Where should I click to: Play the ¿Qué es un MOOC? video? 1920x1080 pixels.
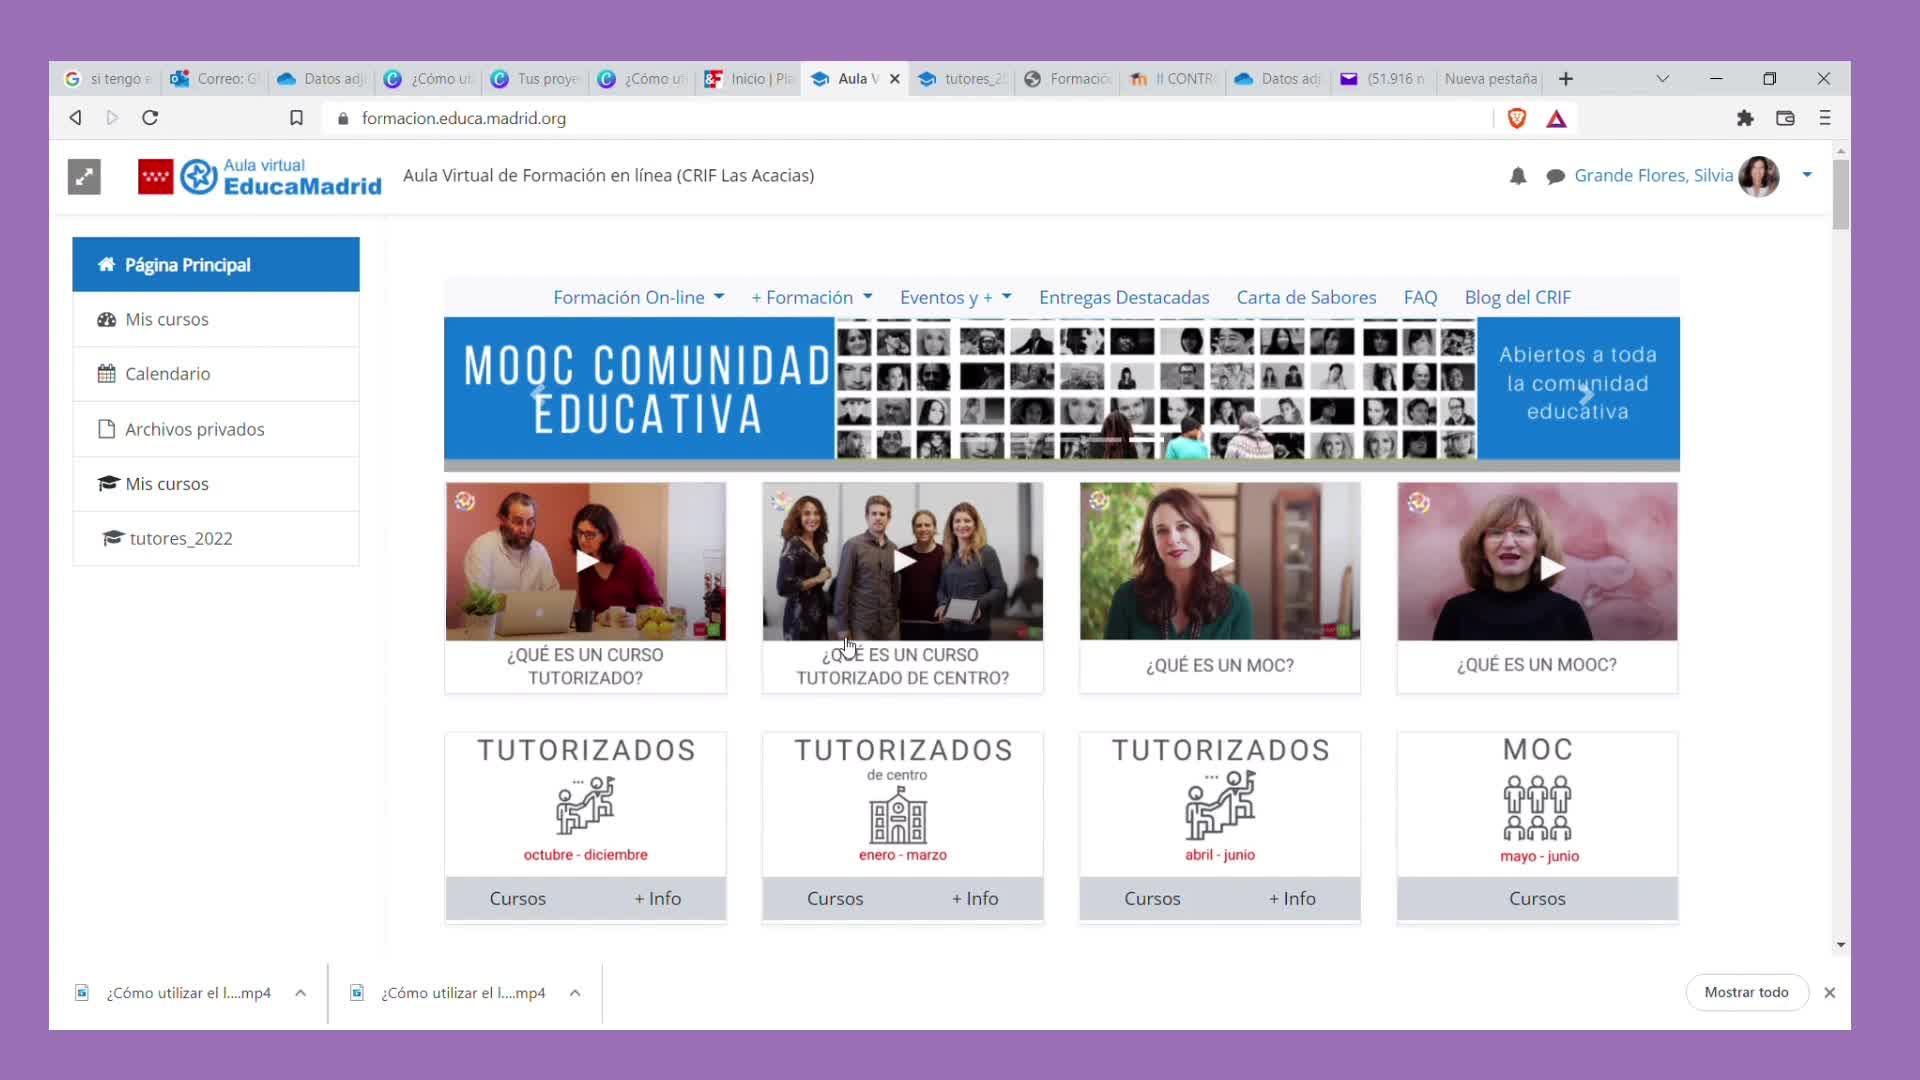[1551, 568]
